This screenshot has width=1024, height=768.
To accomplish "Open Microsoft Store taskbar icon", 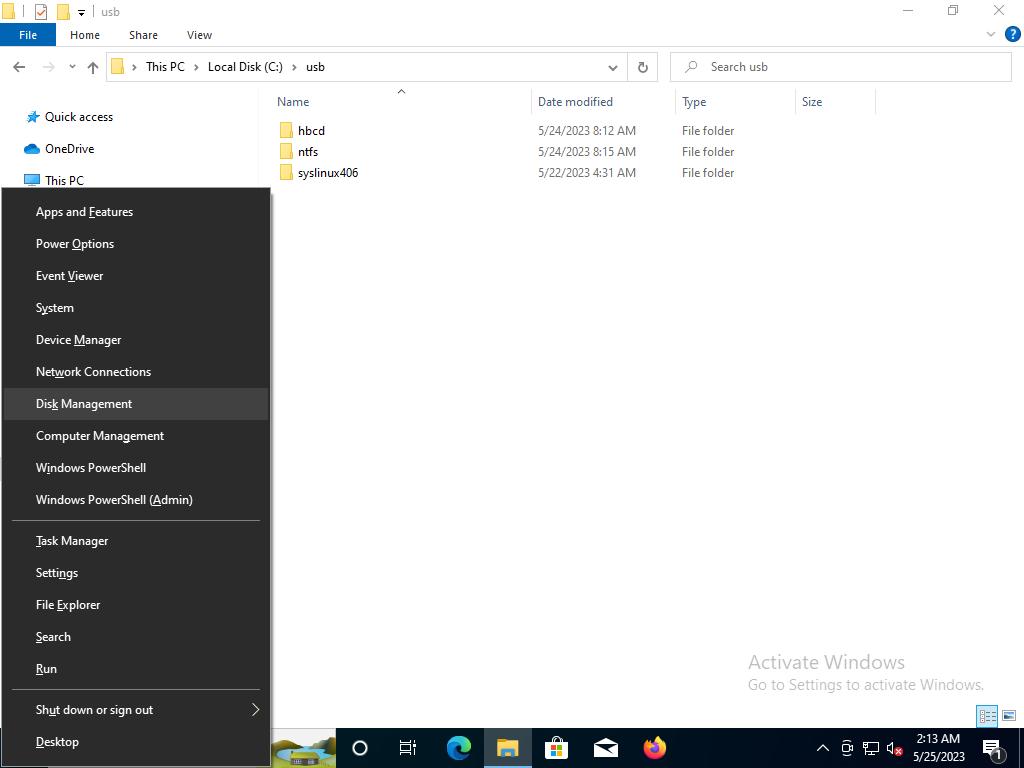I will [556, 748].
